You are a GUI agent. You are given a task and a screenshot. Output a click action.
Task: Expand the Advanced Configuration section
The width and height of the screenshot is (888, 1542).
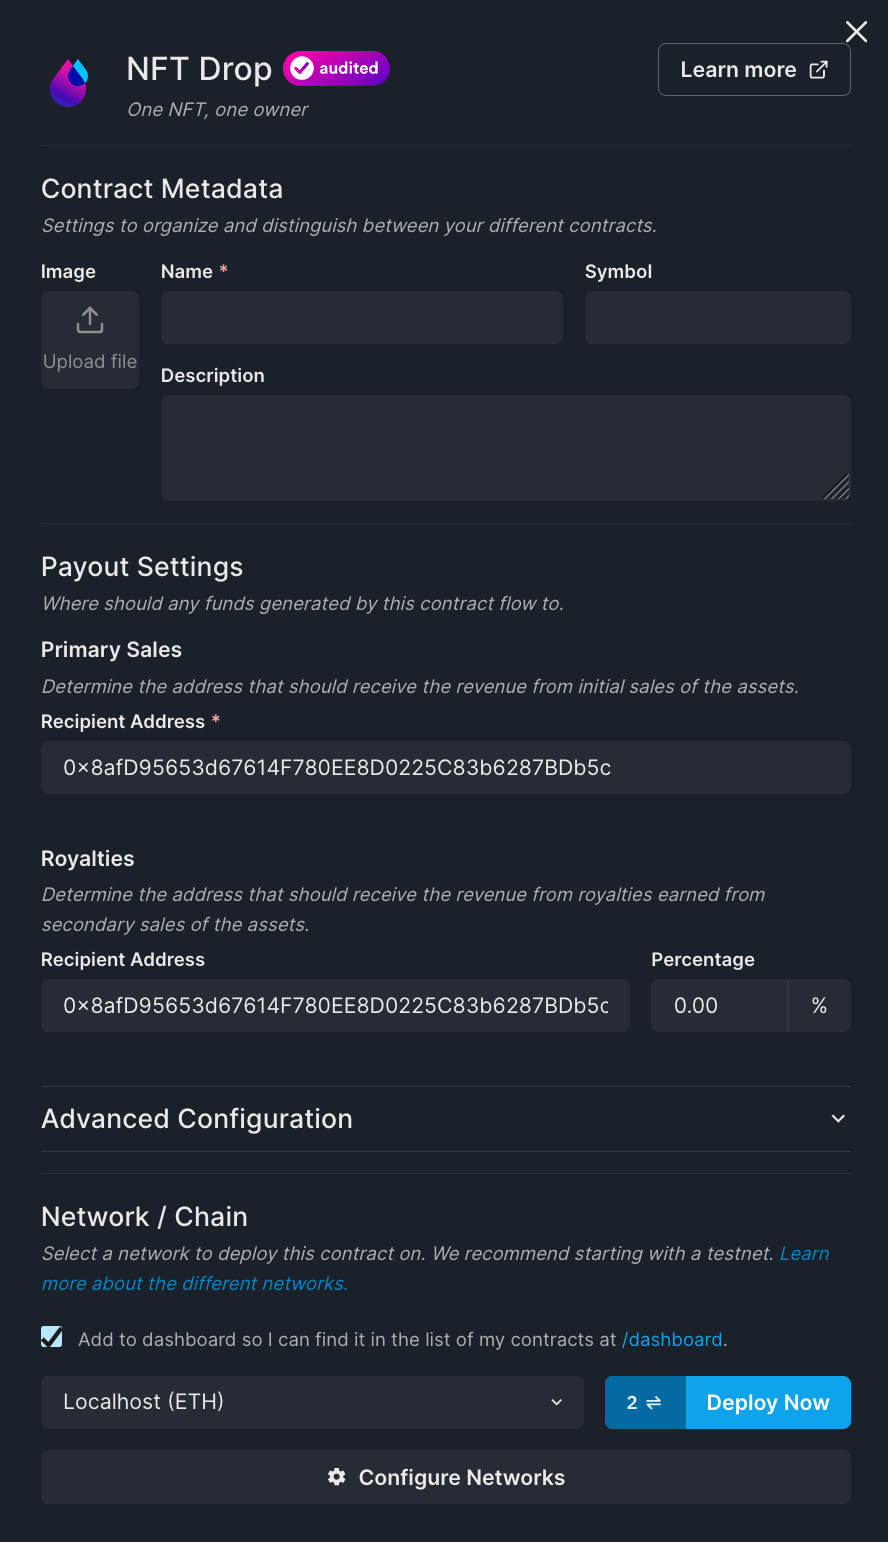click(x=838, y=1119)
